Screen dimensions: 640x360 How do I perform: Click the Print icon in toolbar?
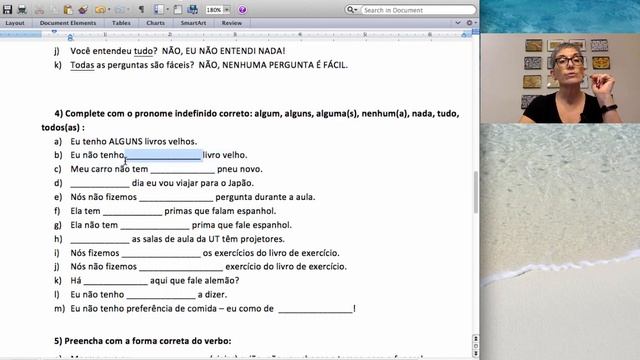(x=22, y=9)
